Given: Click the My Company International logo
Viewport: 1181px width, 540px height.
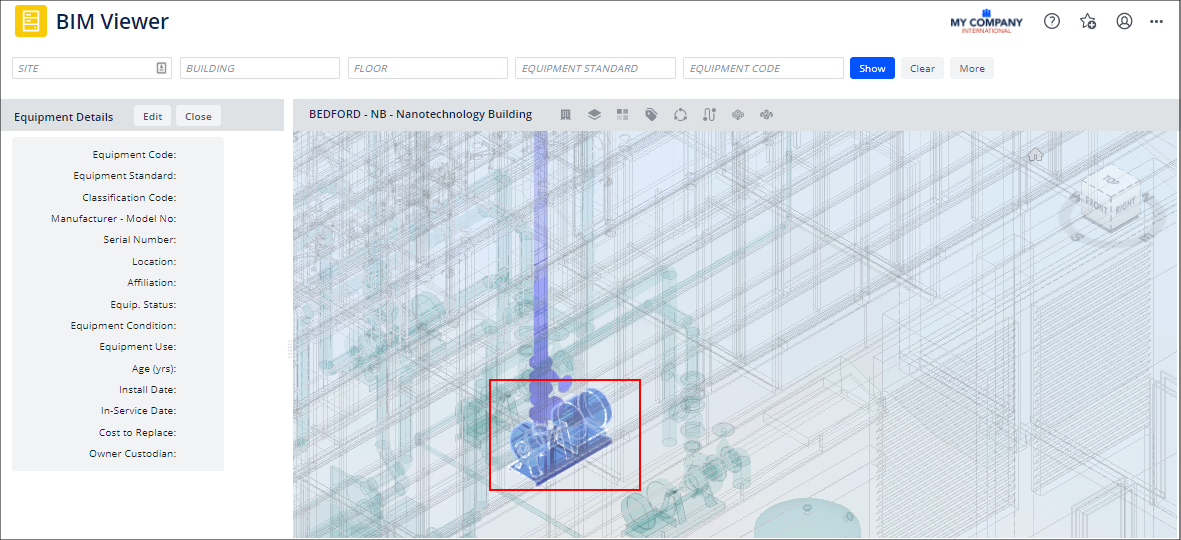Looking at the screenshot, I should click(987, 21).
